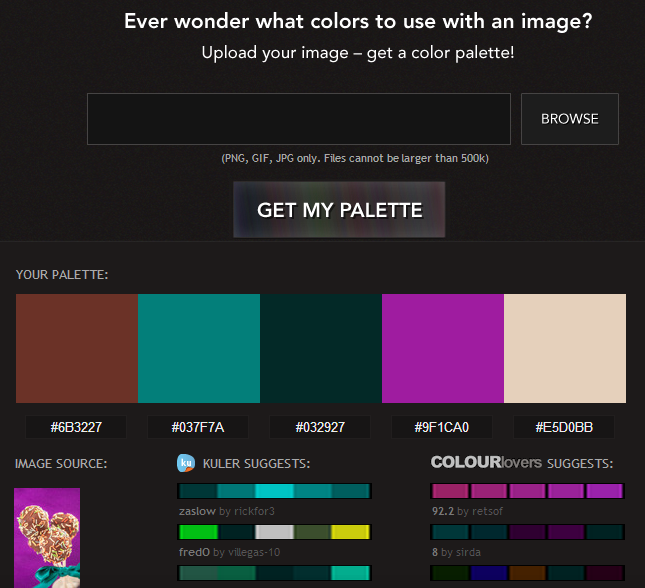This screenshot has height=588, width=645.
Task: Open the 'zaslow' palette name link
Action: coord(197,511)
